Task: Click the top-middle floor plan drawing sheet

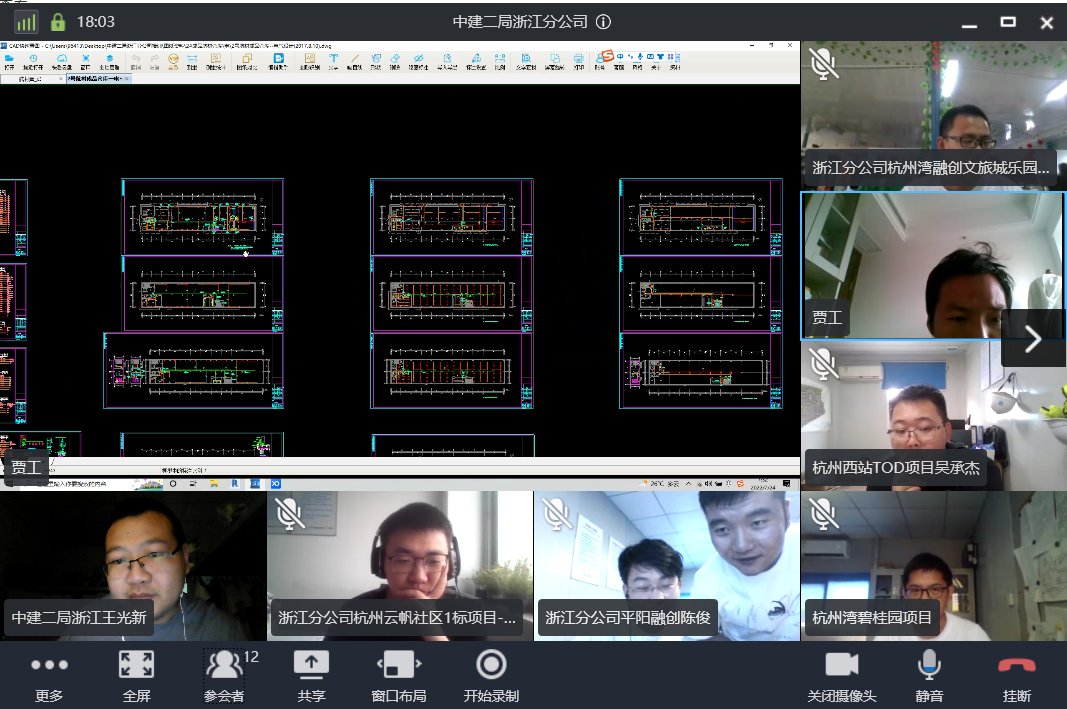Action: [x=452, y=217]
